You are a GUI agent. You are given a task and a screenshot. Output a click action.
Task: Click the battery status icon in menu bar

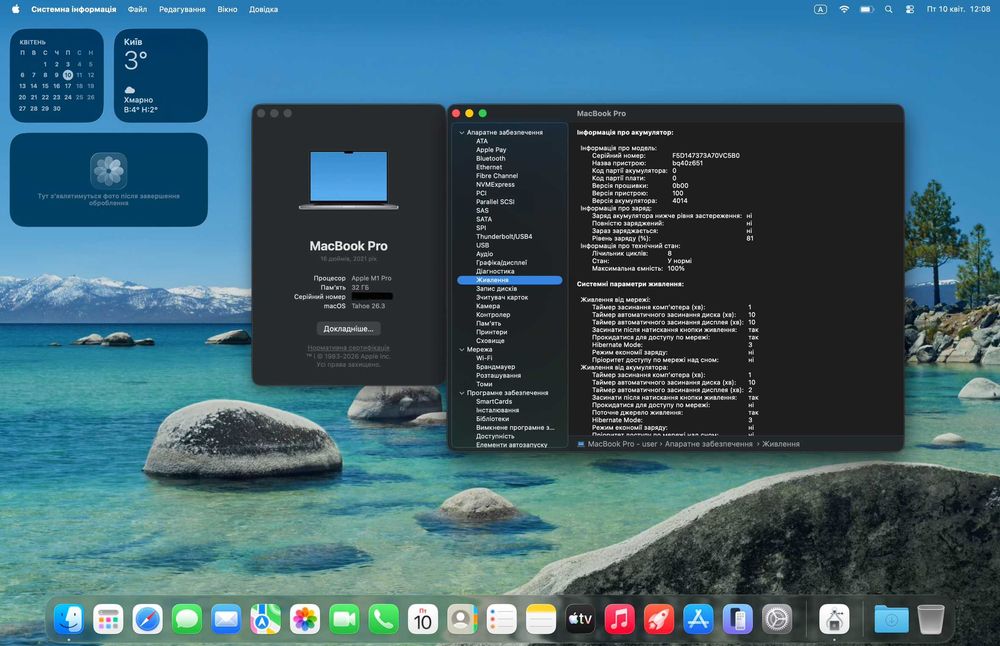point(866,9)
